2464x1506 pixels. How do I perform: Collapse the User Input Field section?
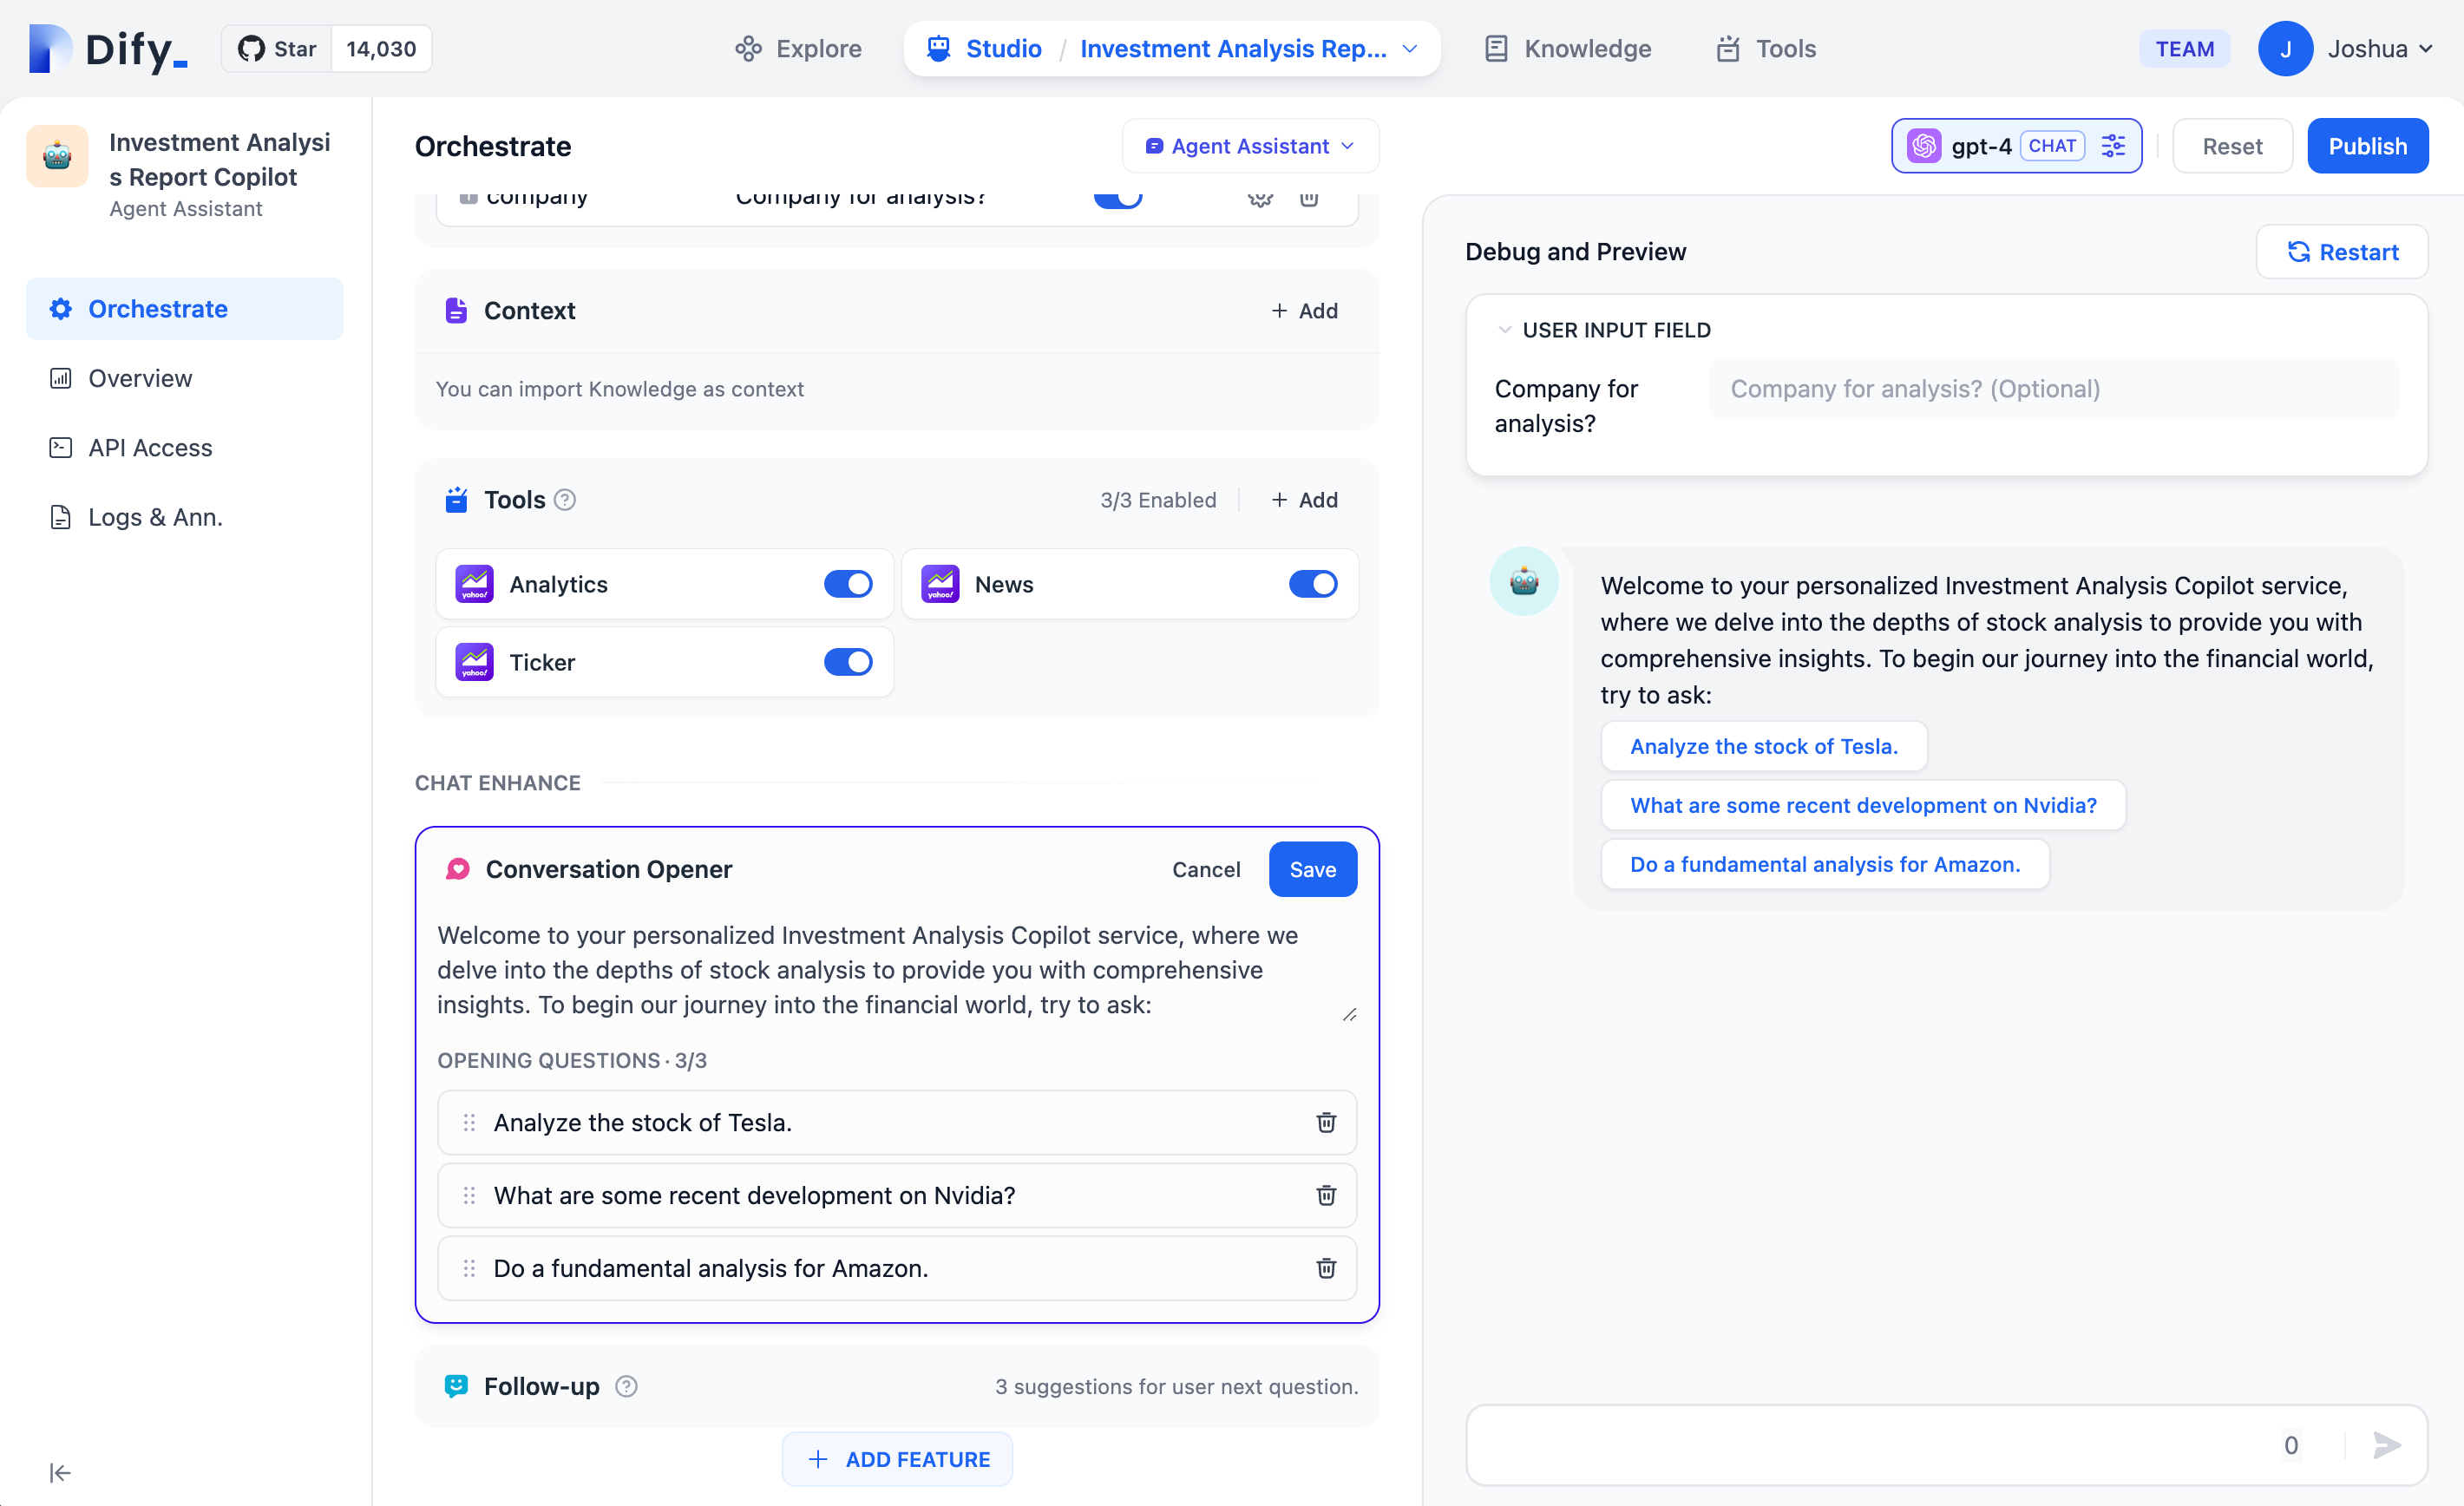click(x=1504, y=330)
